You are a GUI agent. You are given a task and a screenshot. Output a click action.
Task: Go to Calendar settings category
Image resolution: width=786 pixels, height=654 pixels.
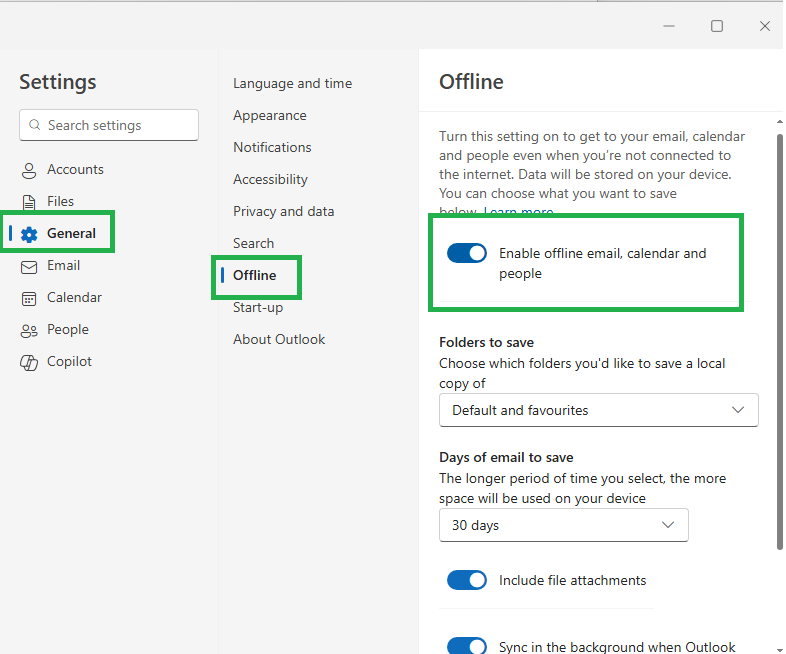[74, 298]
